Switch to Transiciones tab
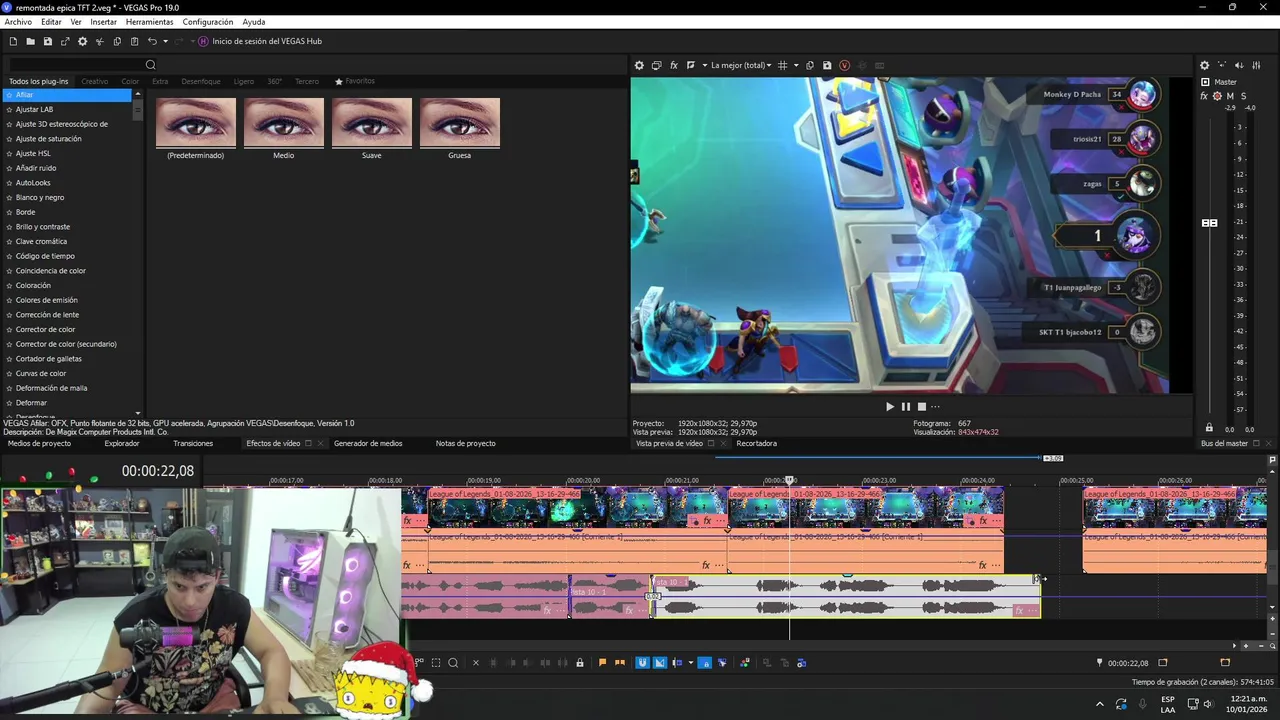Viewport: 1280px width, 720px height. tap(193, 443)
